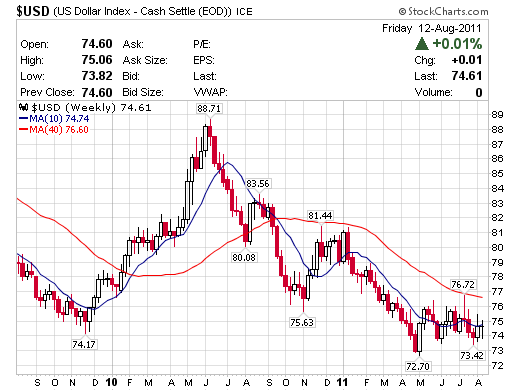Click the '10' year marker on the time axis

(x=111, y=382)
